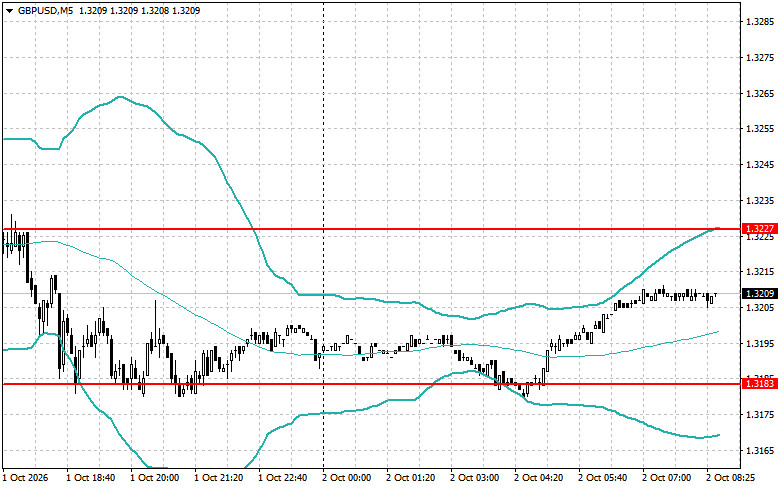Click the 1 Oct 22:40 time label
Image resolution: width=781 pixels, height=489 pixels.
pyautogui.click(x=282, y=478)
